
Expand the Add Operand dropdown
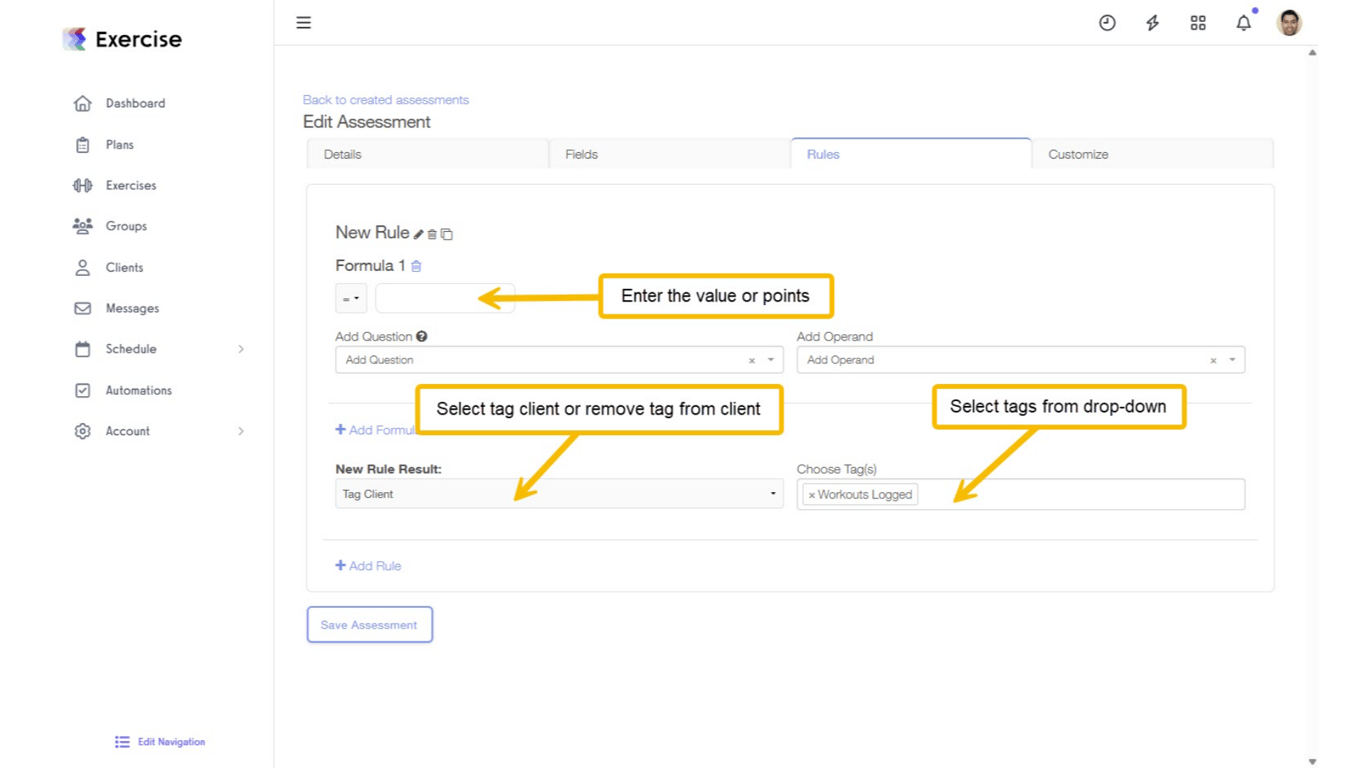(x=1231, y=359)
